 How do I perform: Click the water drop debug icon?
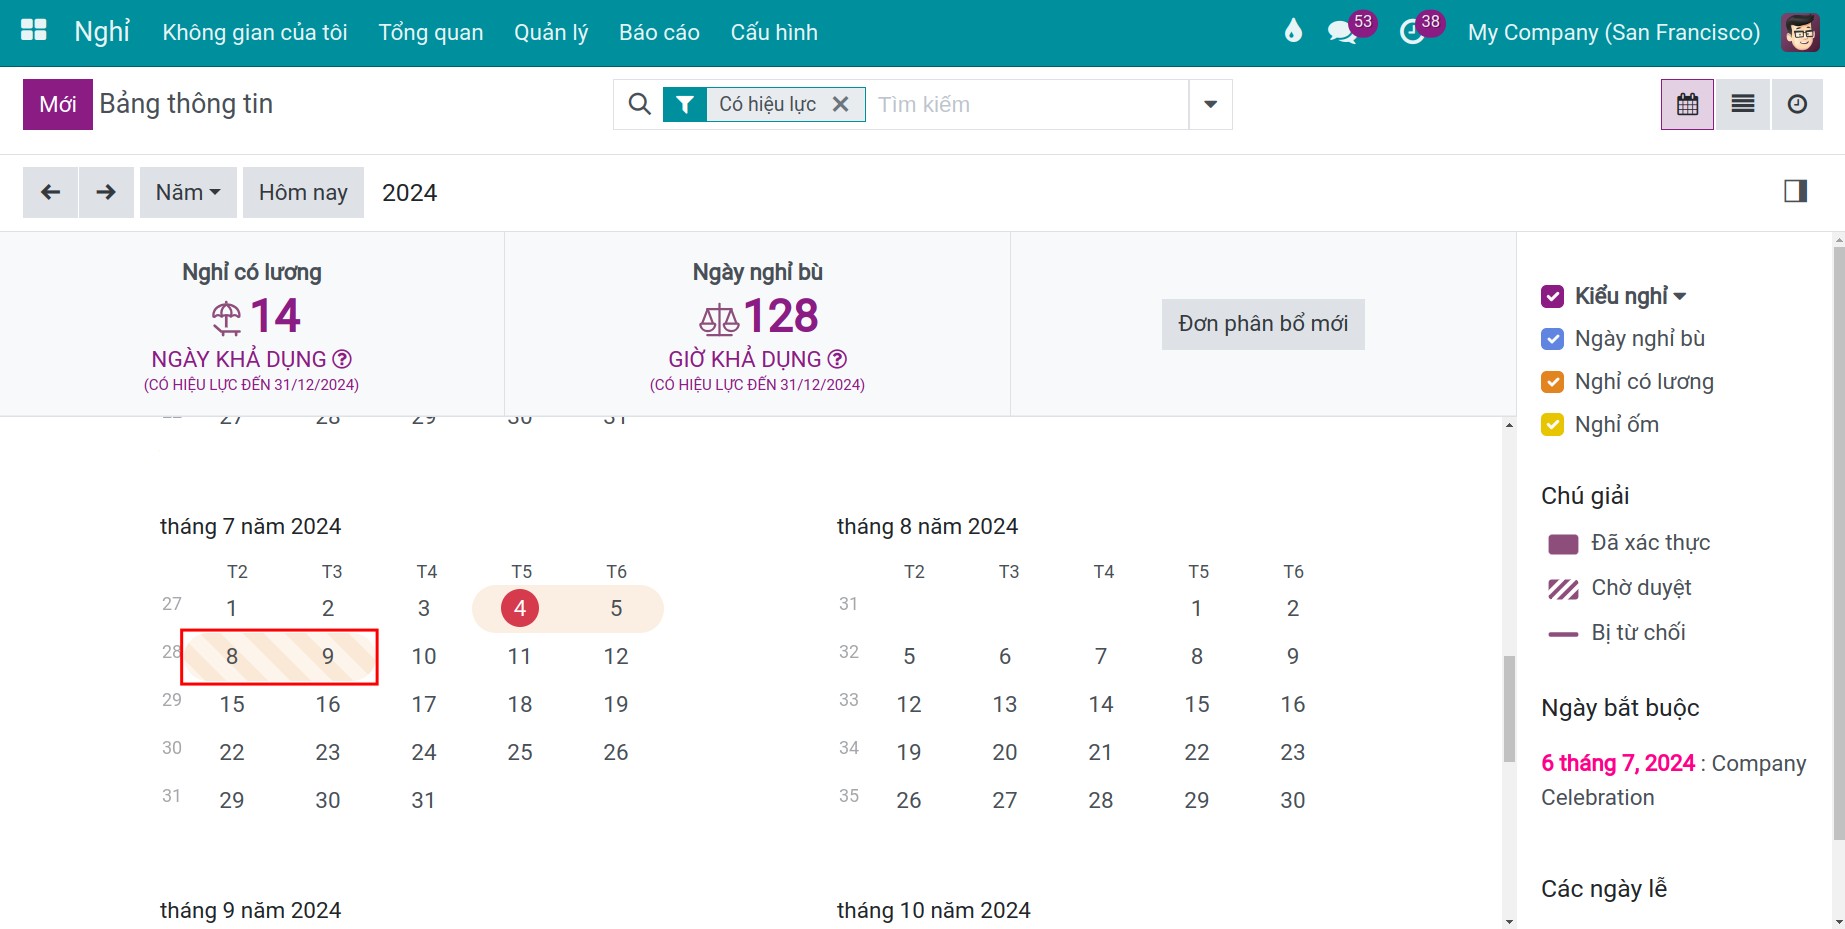[1293, 32]
